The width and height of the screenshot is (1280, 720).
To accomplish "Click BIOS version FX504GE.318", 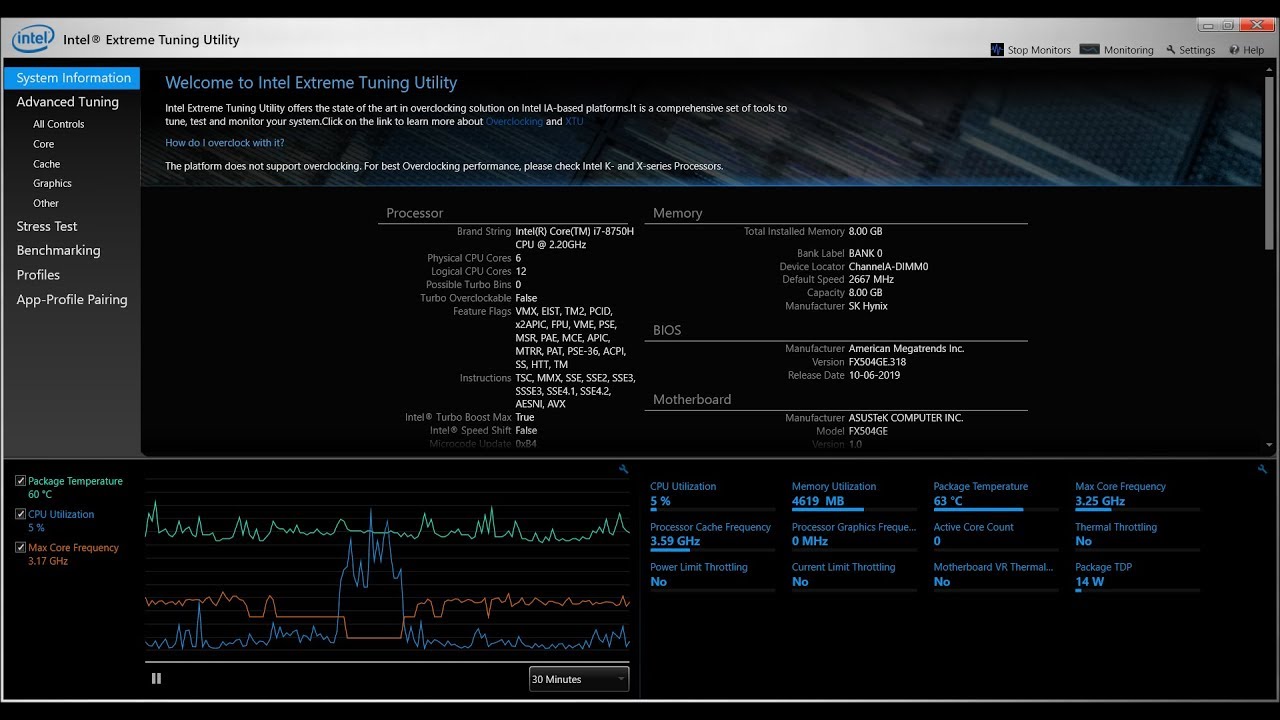I will pos(877,362).
